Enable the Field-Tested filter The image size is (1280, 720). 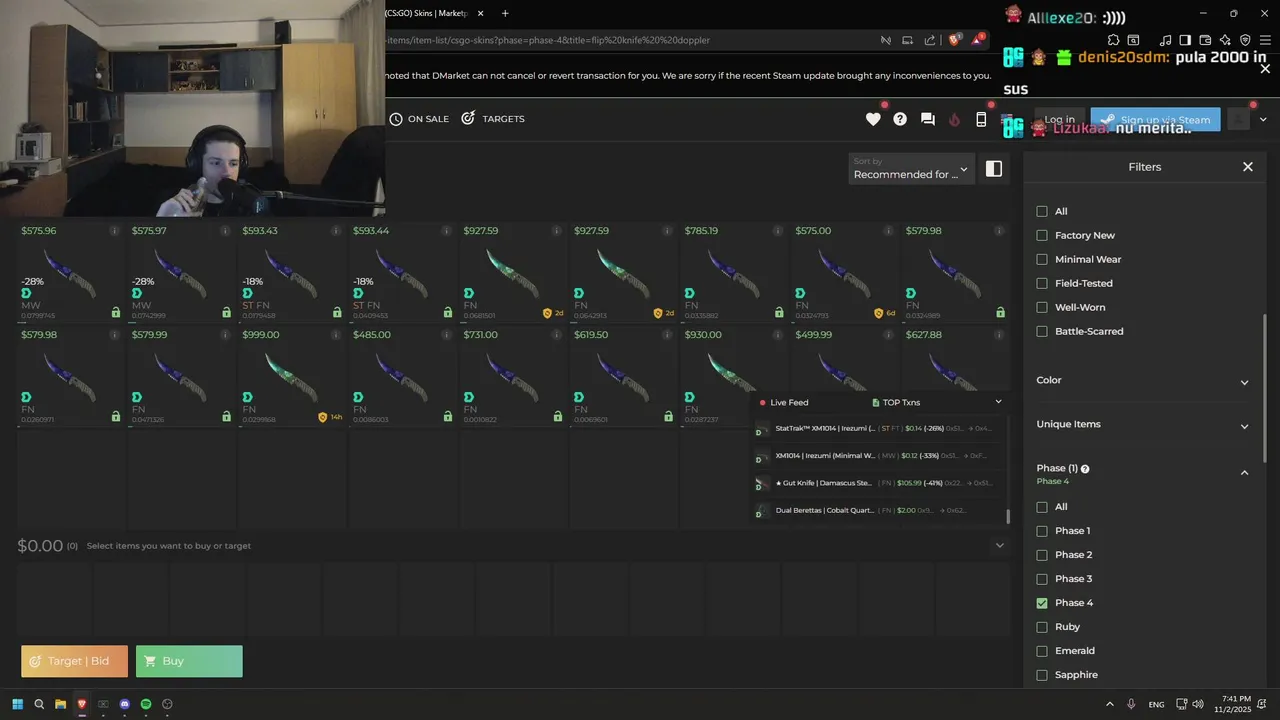pos(1042,283)
